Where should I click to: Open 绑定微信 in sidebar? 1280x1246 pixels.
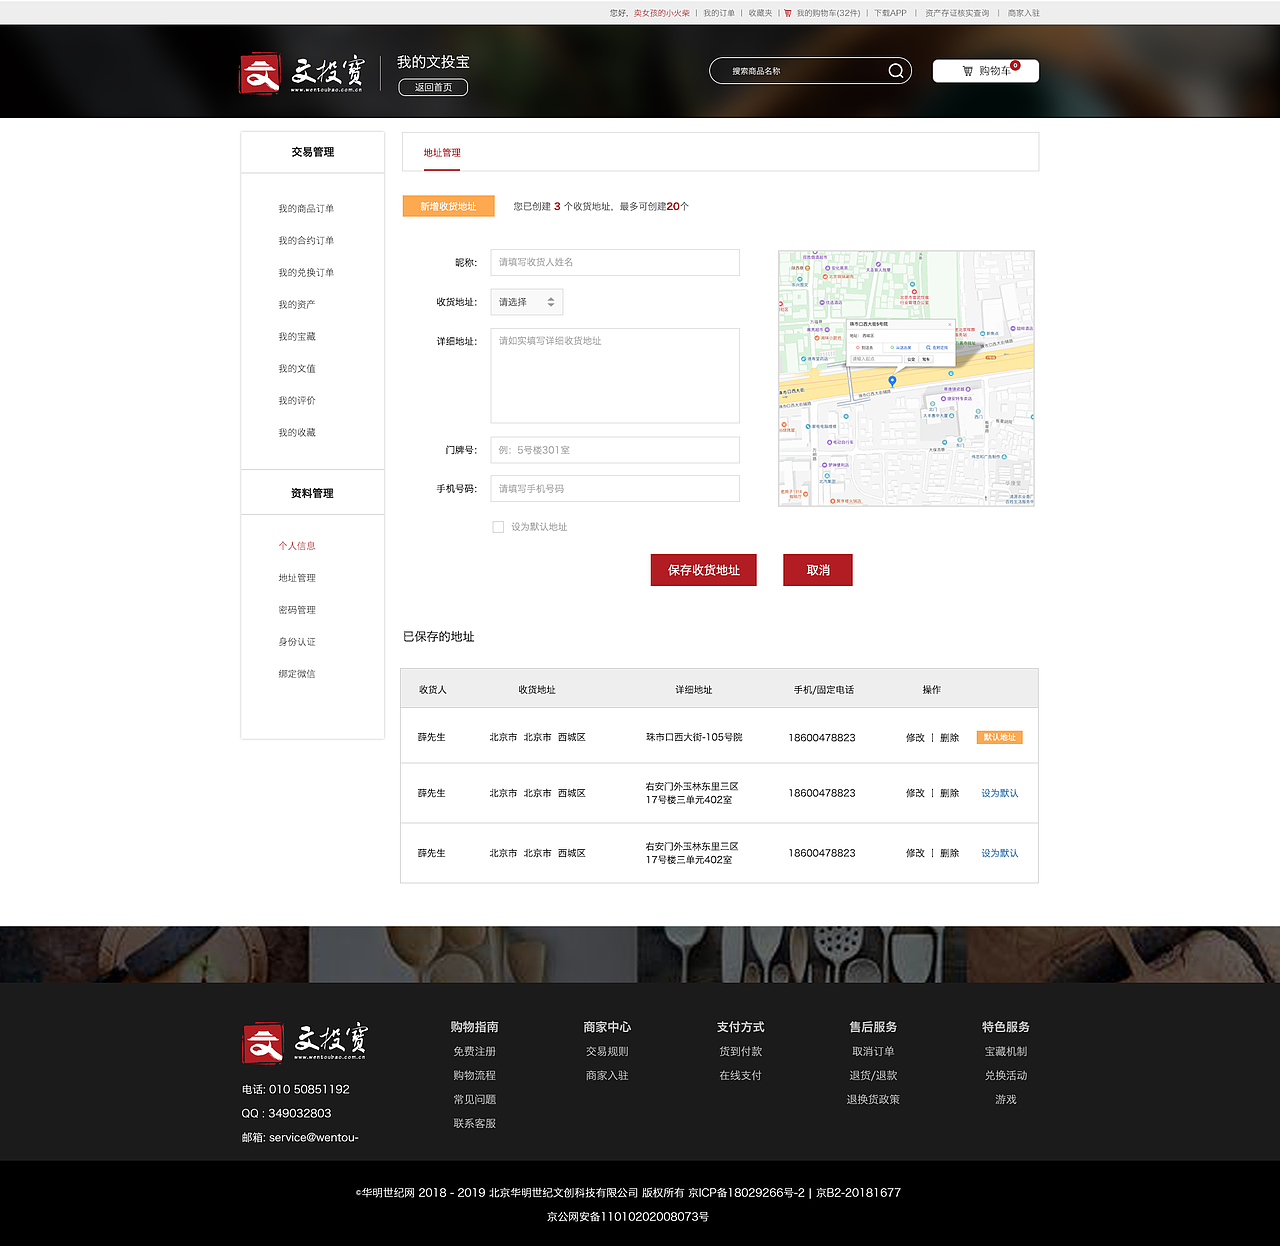[x=297, y=674]
